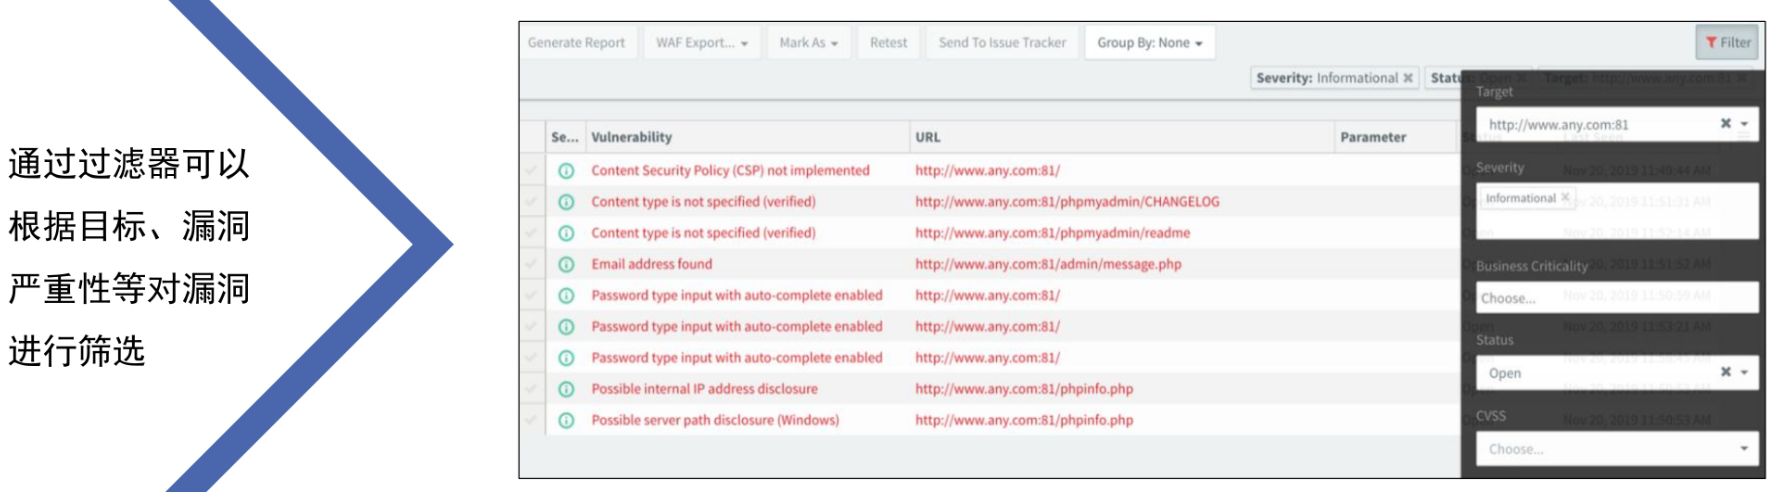Check the Possible server path disclosure row
The height and width of the screenshot is (492, 1769).
point(531,421)
